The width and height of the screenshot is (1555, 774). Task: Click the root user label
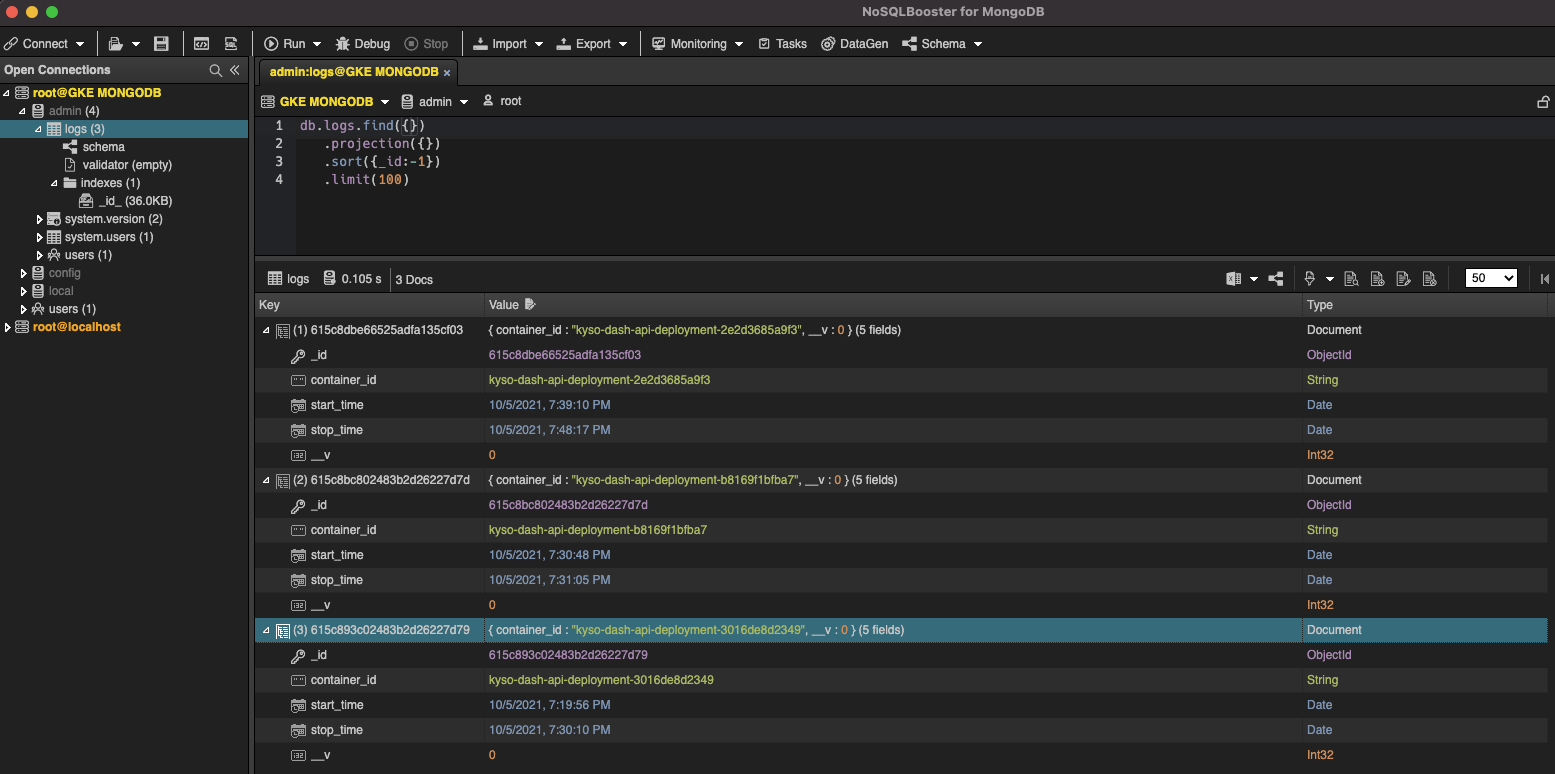tap(510, 101)
